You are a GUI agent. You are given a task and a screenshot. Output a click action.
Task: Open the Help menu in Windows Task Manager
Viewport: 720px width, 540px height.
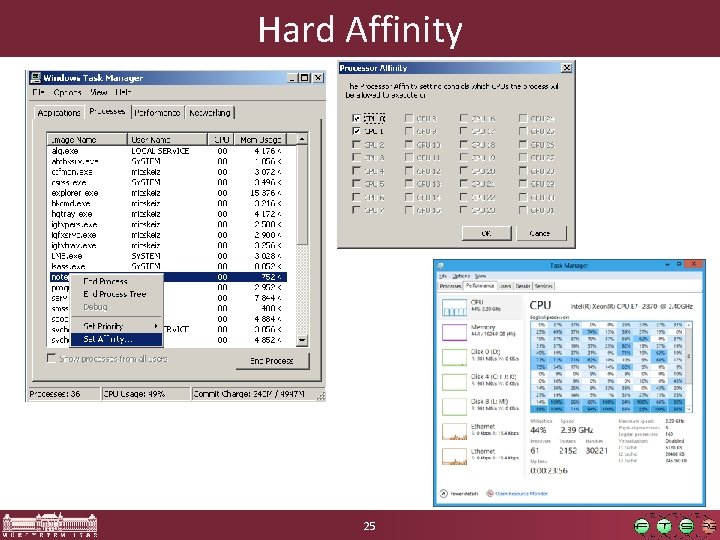coord(124,92)
